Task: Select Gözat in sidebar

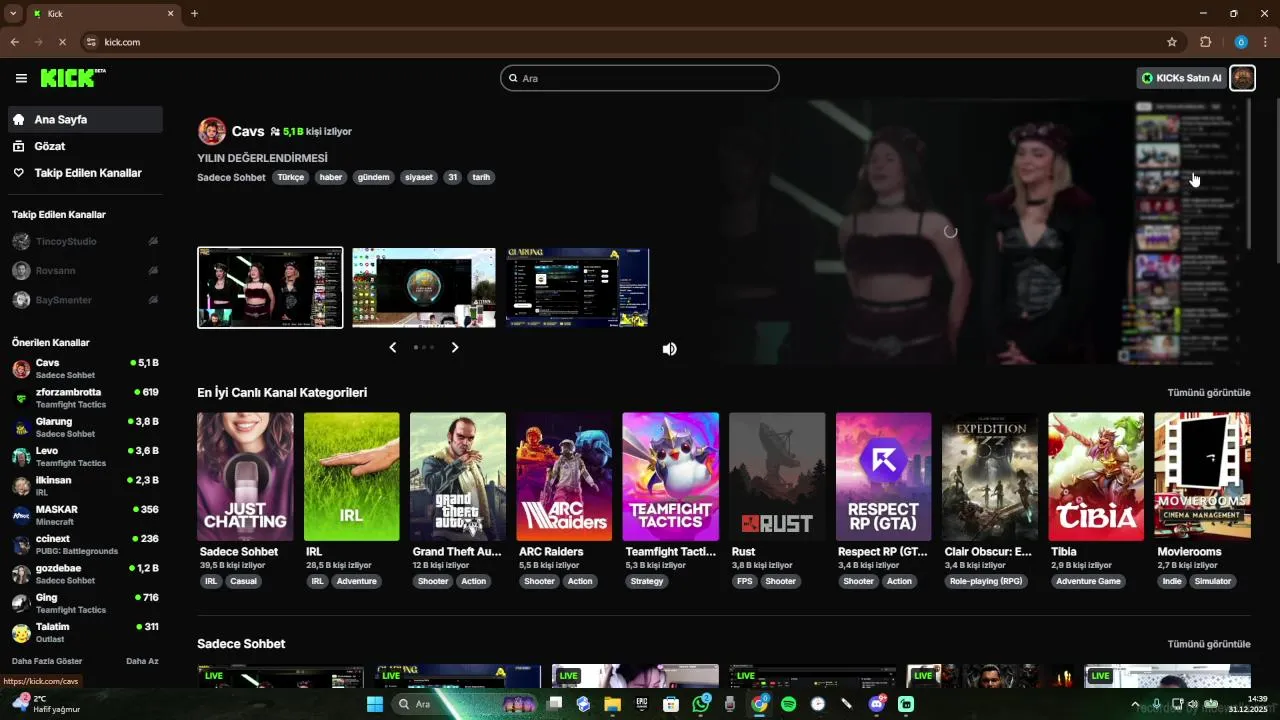Action: [x=85, y=146]
